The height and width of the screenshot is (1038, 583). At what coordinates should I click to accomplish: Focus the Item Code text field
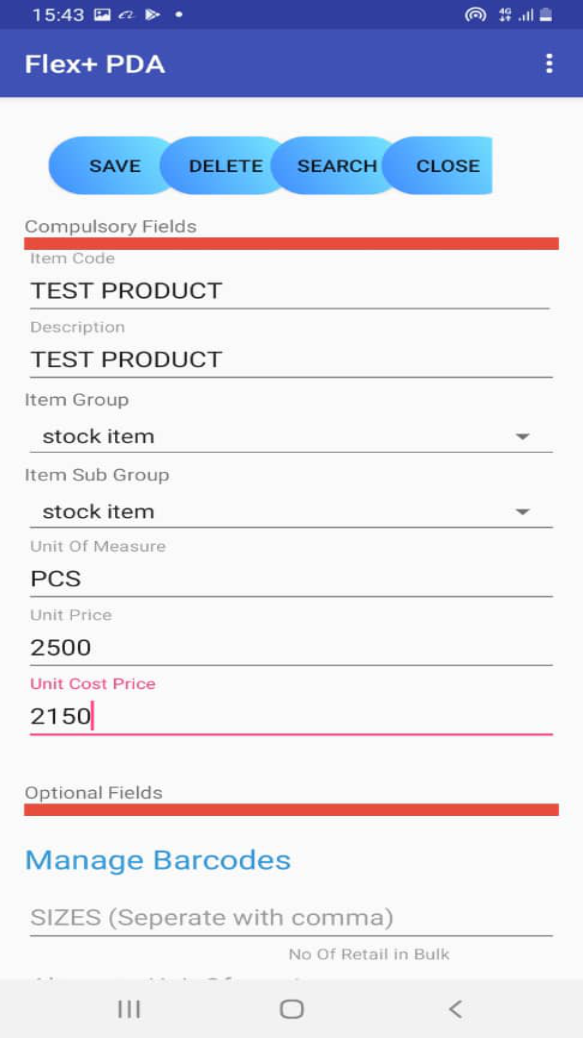tap(290, 291)
